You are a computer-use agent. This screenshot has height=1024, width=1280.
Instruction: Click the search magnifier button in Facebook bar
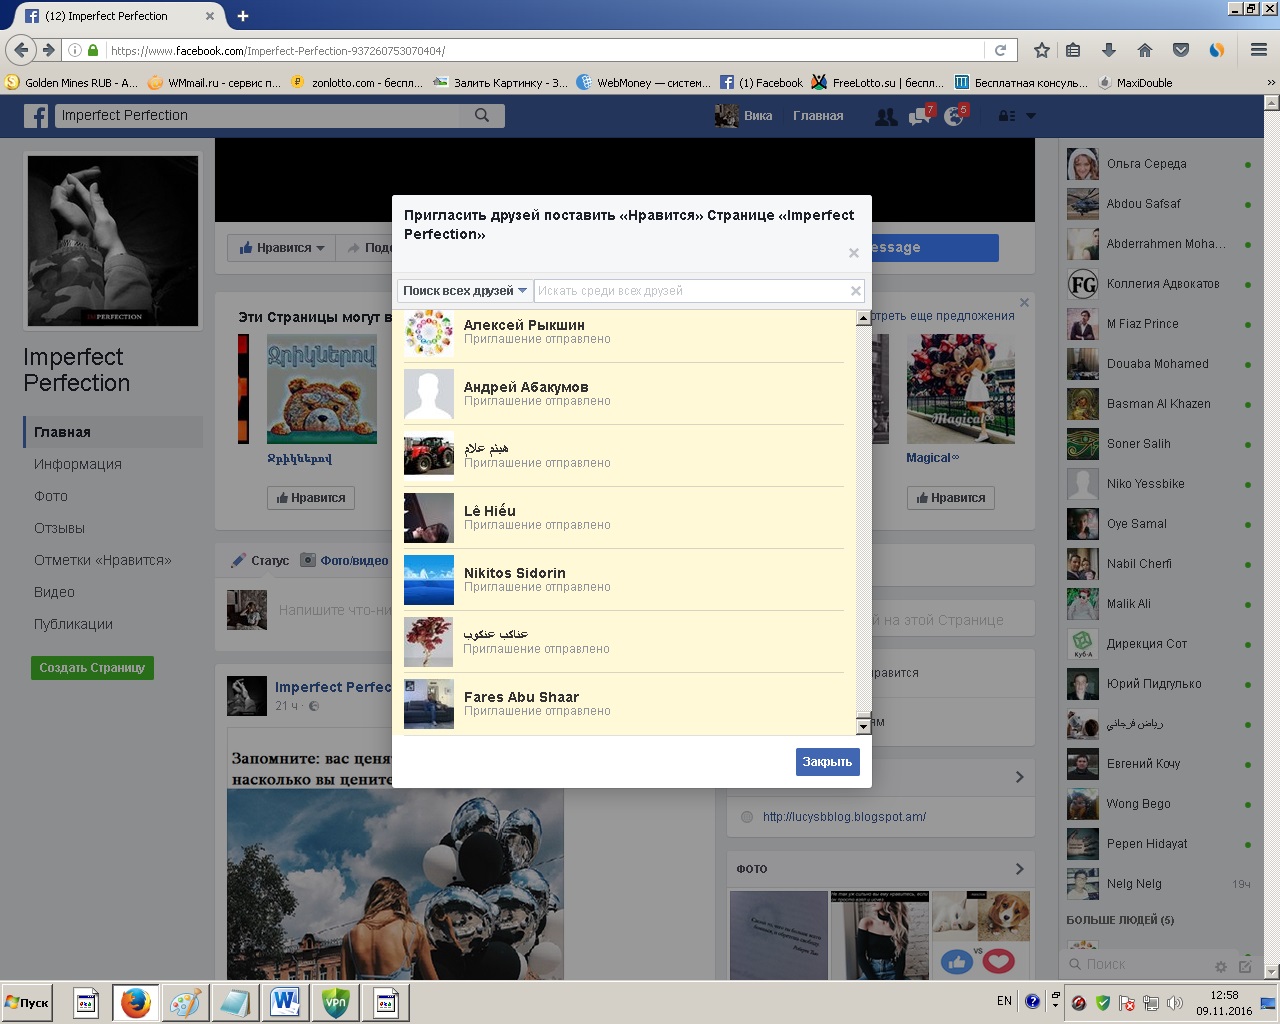(x=482, y=115)
